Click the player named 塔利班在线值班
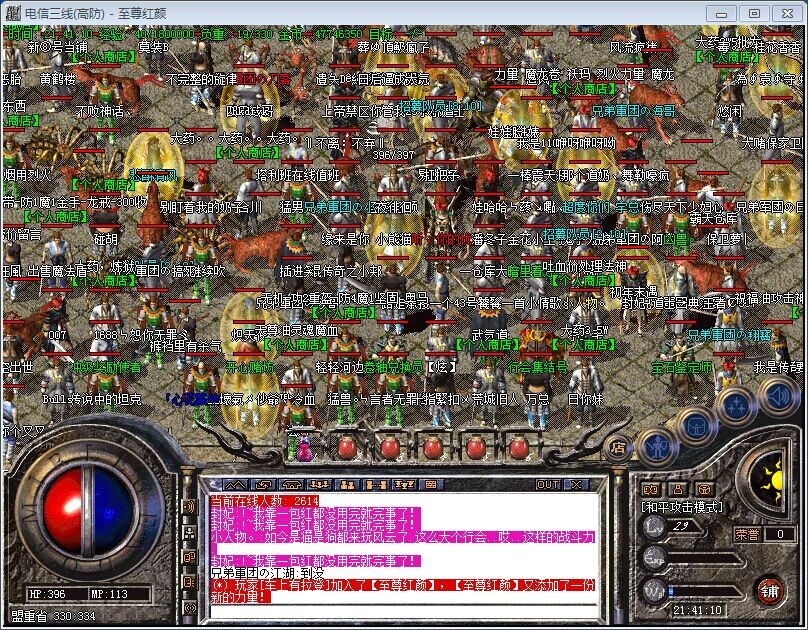 [297, 175]
